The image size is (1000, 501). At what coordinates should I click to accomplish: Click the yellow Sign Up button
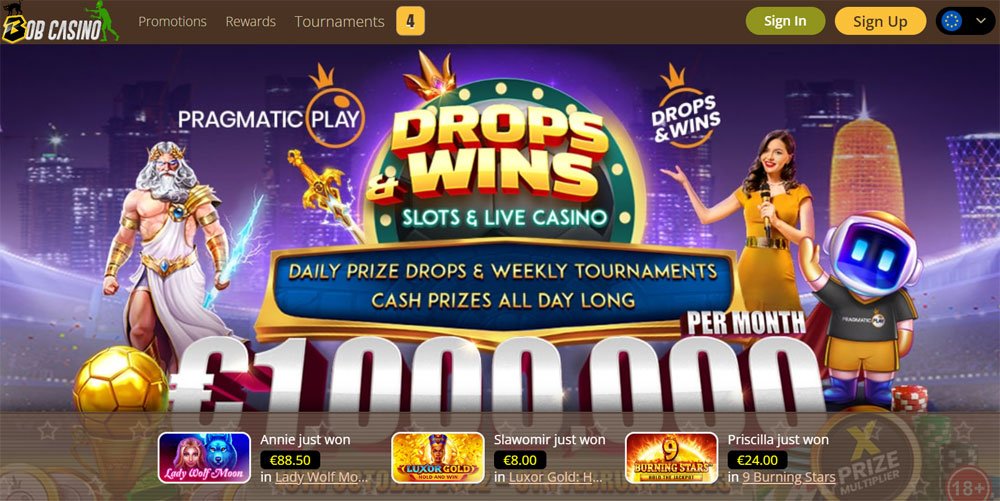[880, 21]
